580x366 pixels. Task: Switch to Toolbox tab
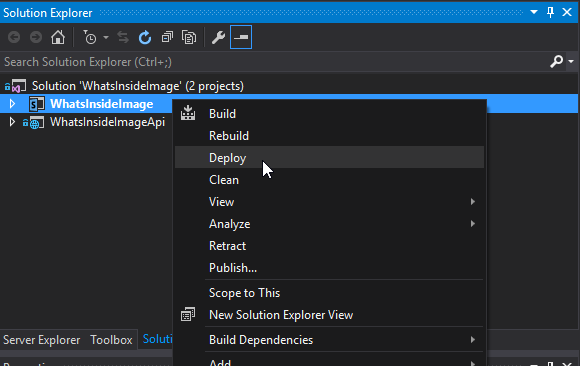coord(111,340)
